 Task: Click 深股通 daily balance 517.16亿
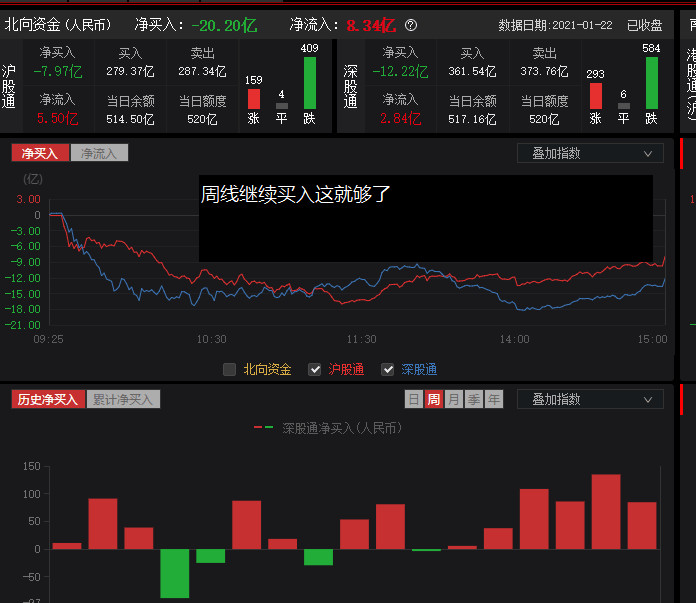click(x=472, y=119)
